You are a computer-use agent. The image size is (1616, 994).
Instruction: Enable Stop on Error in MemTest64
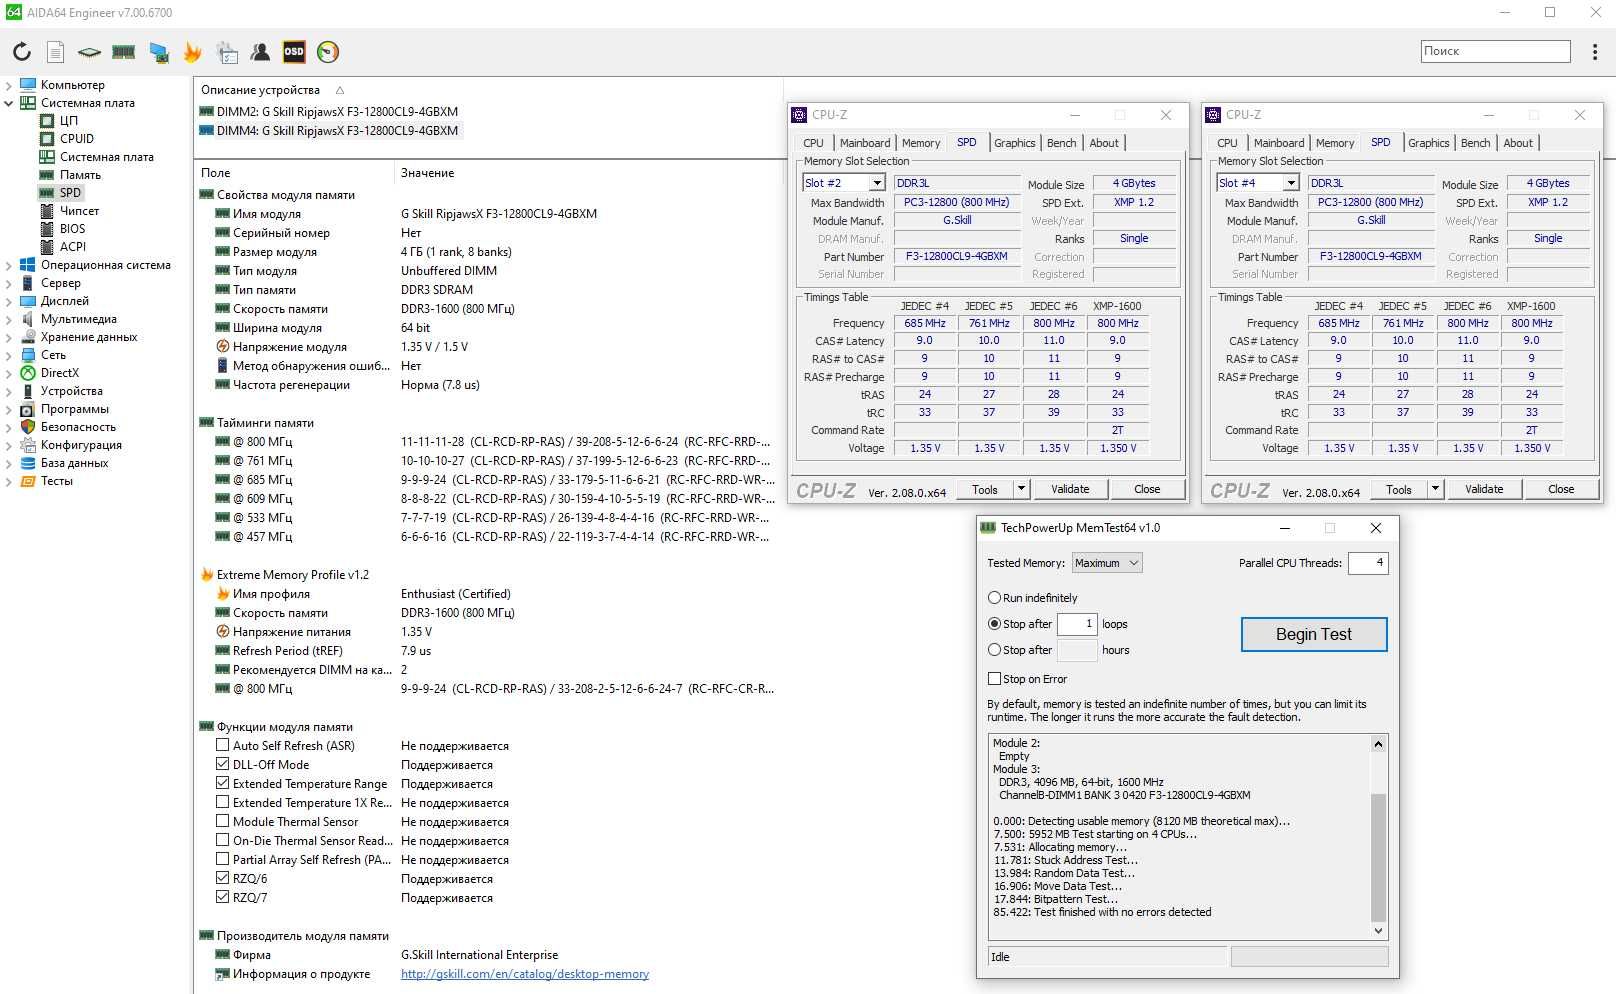pyautogui.click(x=994, y=679)
